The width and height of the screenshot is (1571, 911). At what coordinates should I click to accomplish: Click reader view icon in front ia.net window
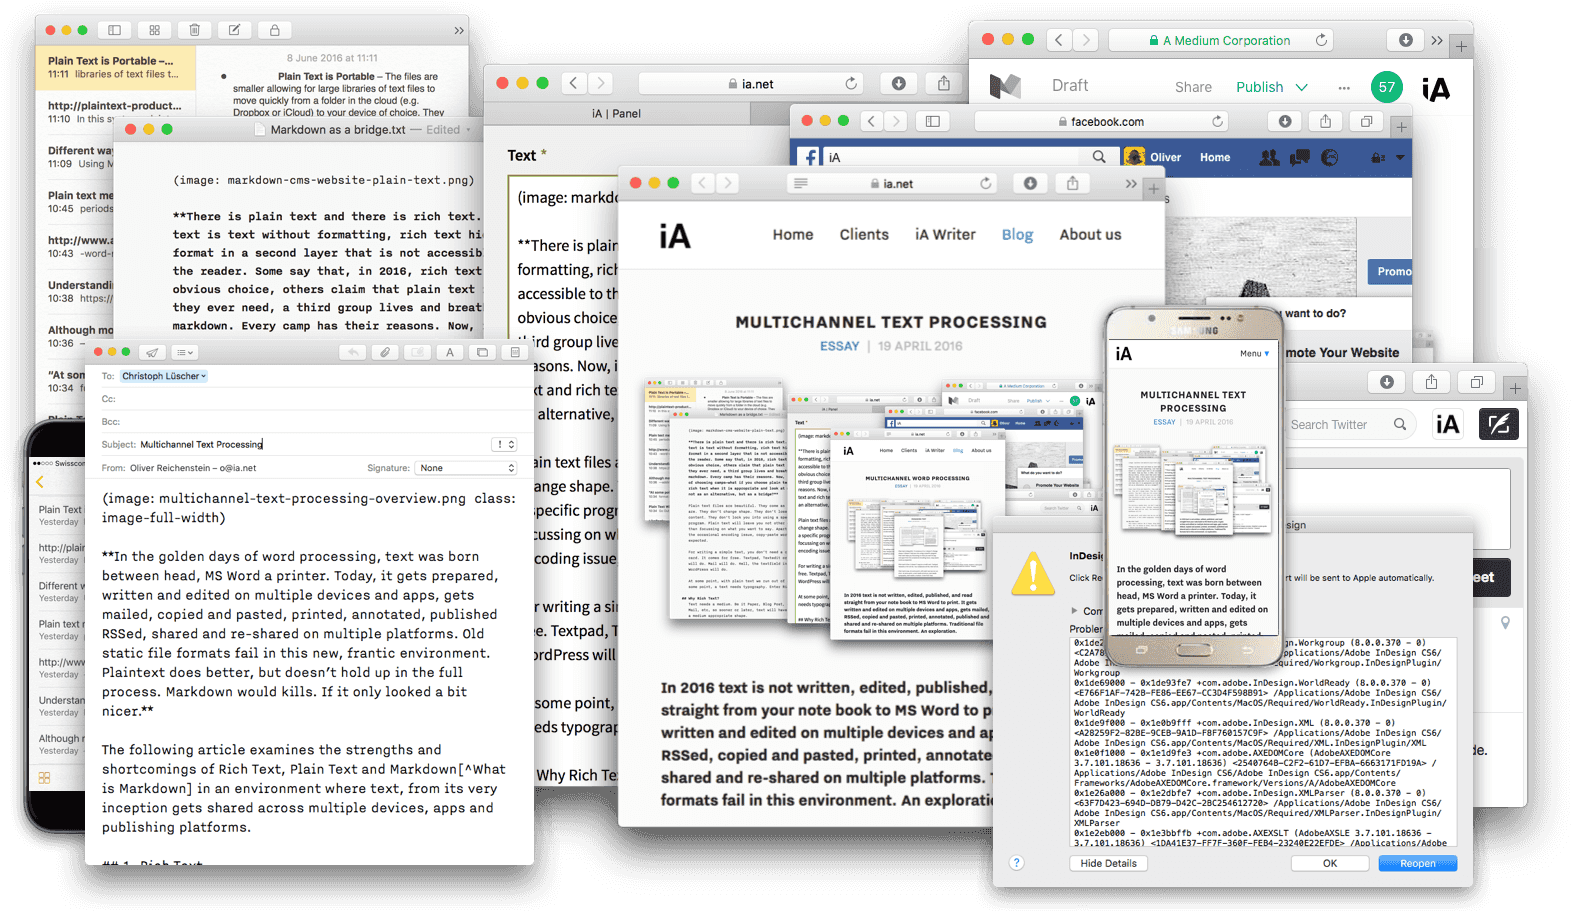tap(800, 183)
